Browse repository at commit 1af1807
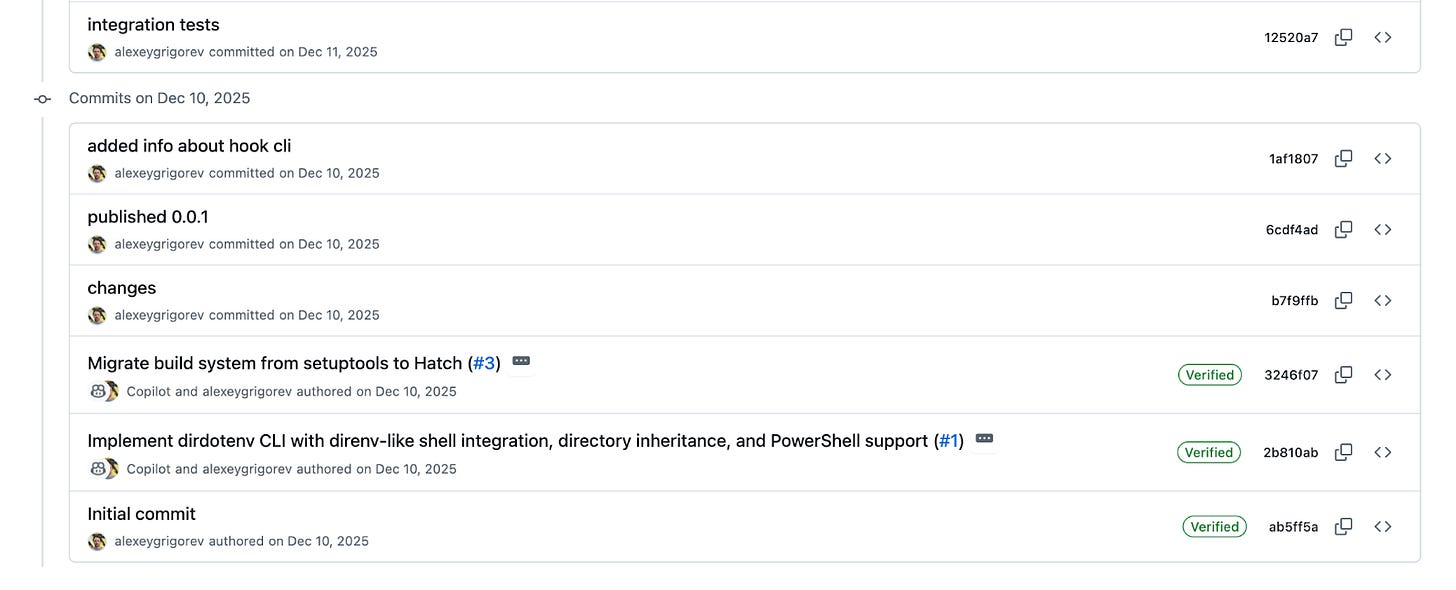This screenshot has width=1456, height=590. point(1383,158)
